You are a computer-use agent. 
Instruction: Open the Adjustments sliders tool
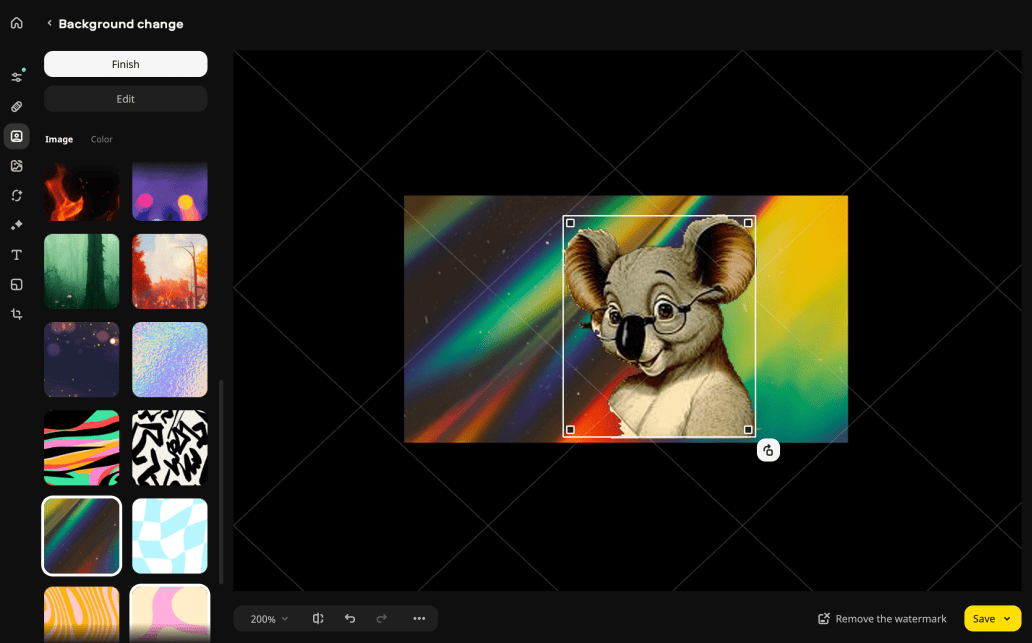tap(16, 77)
